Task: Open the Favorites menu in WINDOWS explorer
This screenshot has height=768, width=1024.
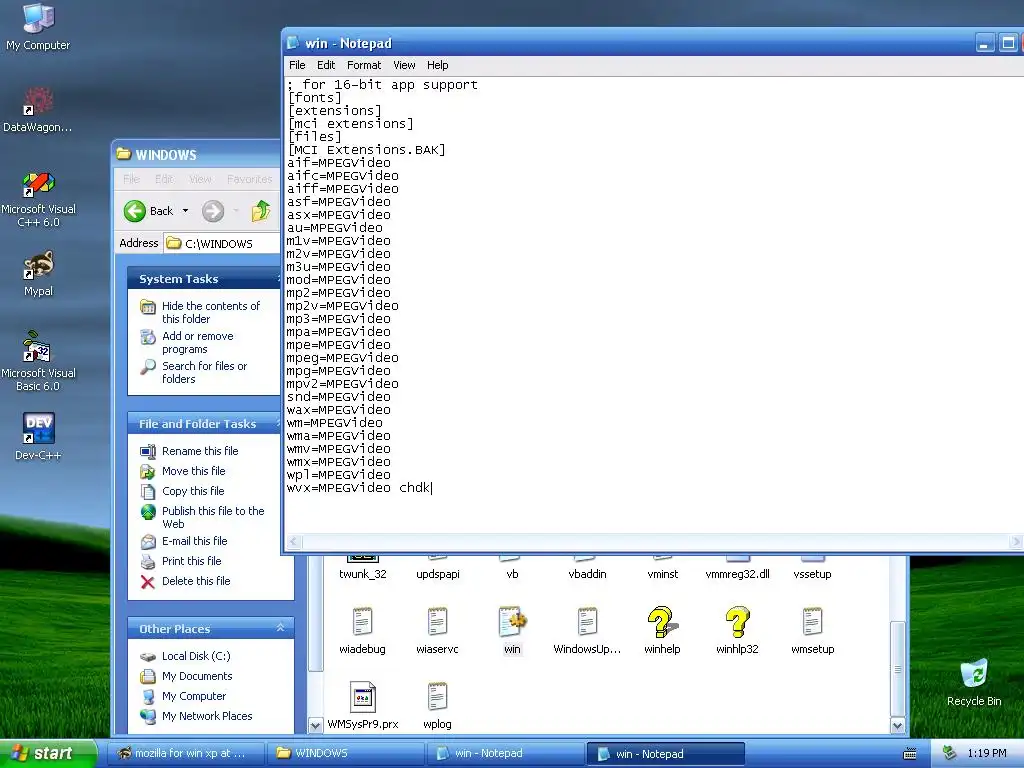Action: (249, 179)
